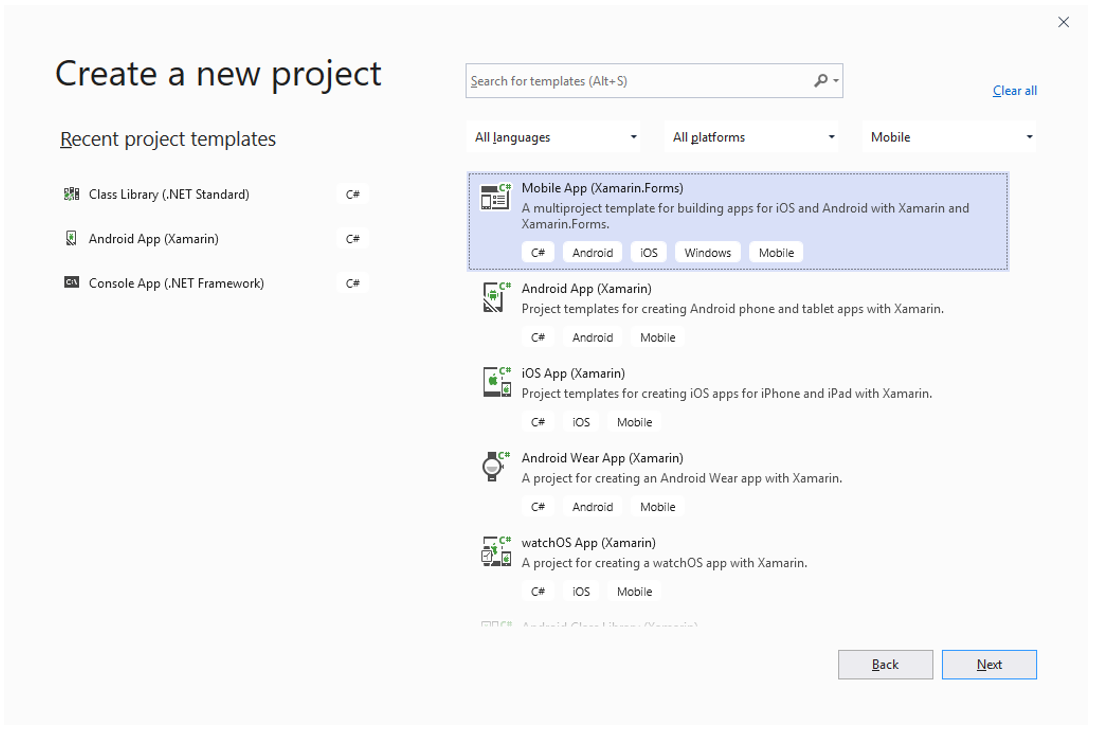Select Android App (Xamarin) title in template list
Screen dimensions: 1093x731
(x=586, y=288)
